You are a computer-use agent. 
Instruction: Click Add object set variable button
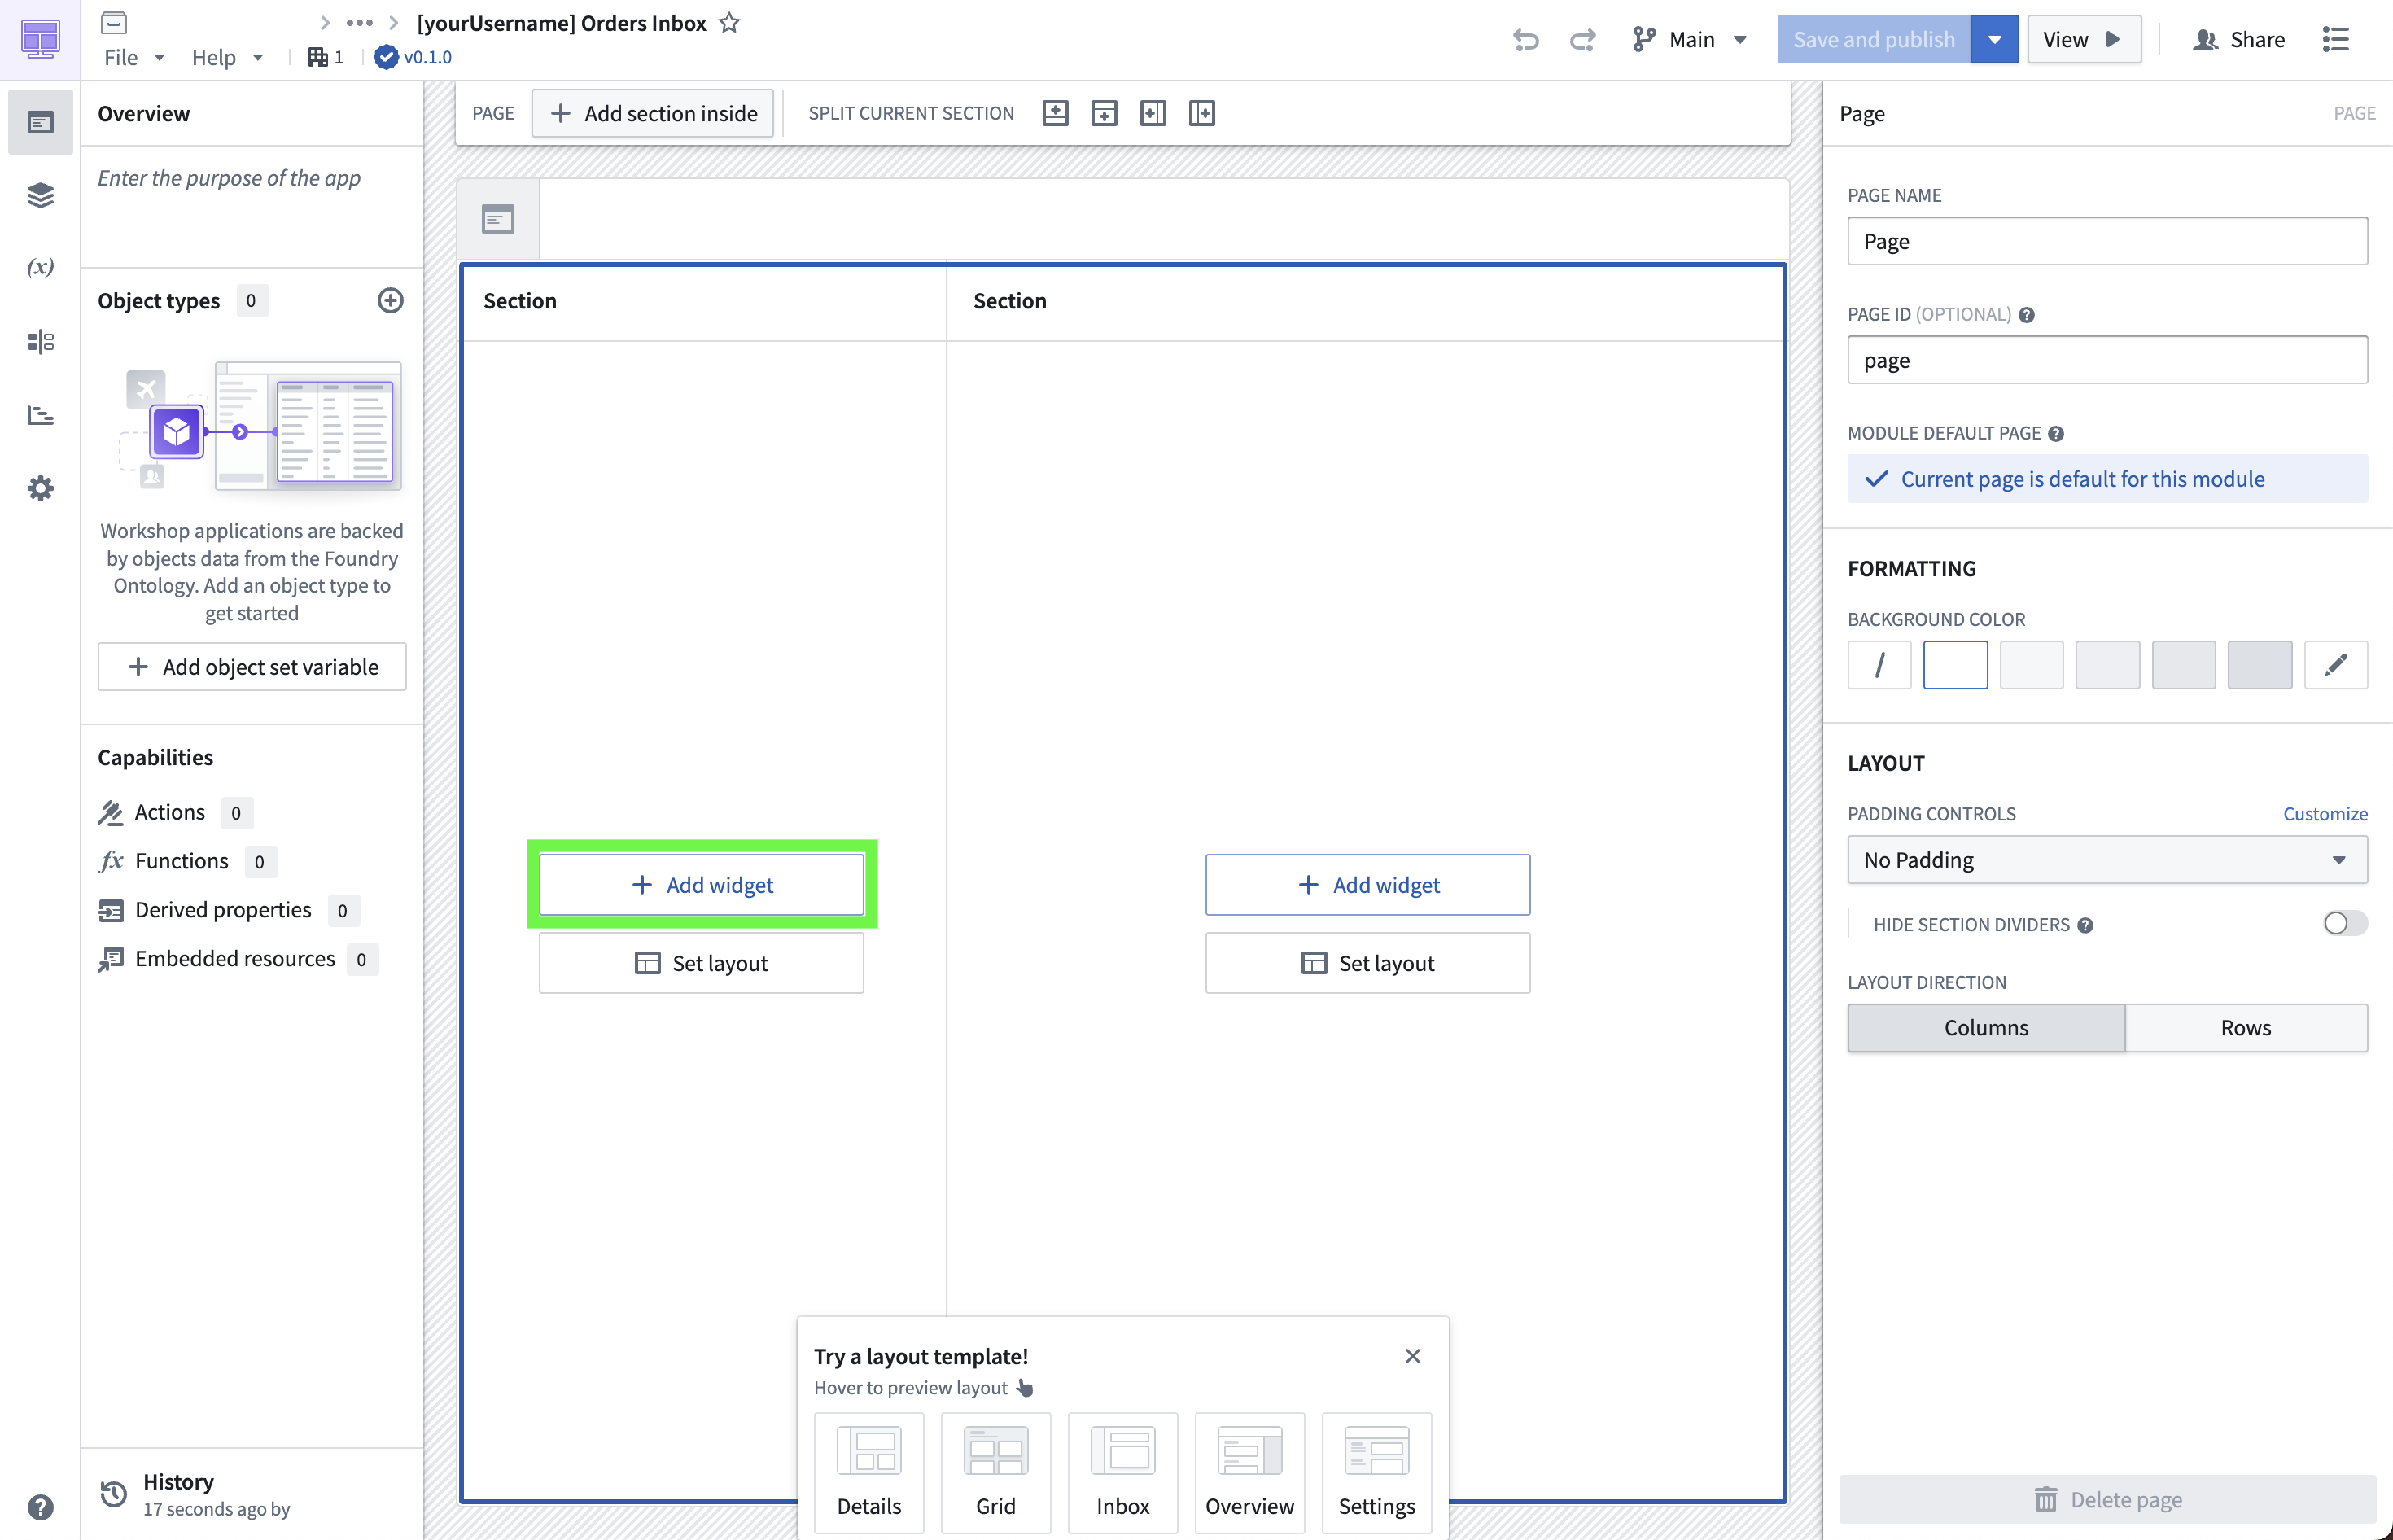tap(252, 666)
